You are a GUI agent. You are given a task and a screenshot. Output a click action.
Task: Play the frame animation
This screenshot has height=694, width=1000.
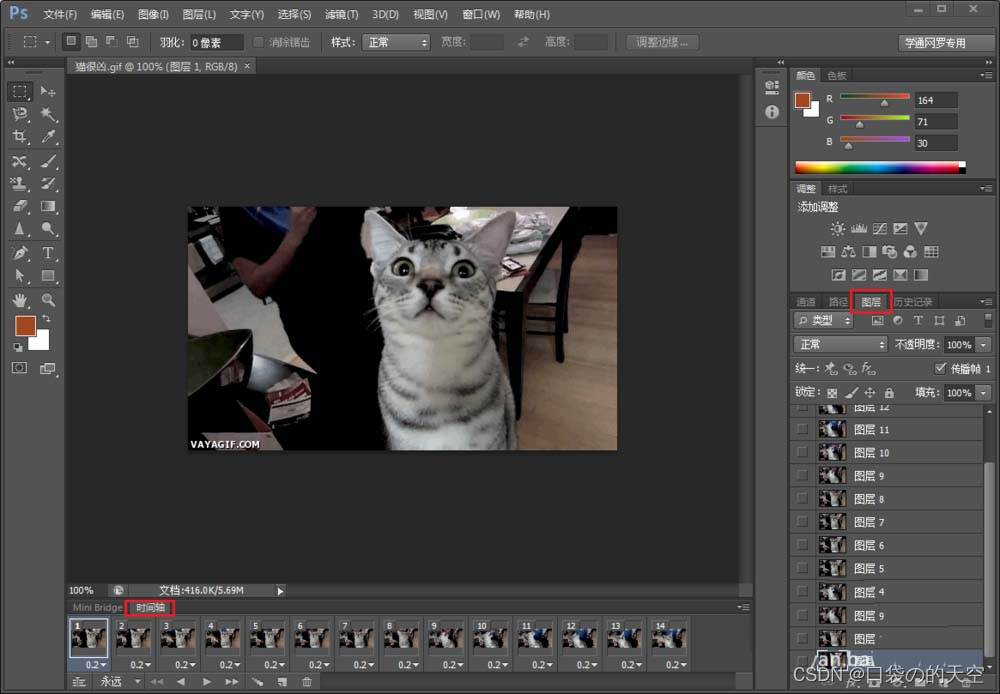coord(206,682)
